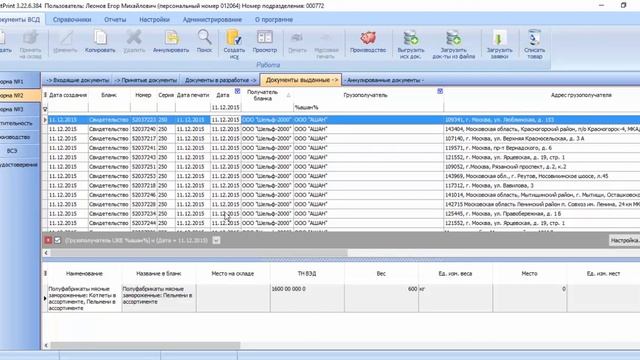Image resolution: width=640 pixels, height=360 pixels.
Task: Click the ТН ВЭД column header
Action: point(307,273)
